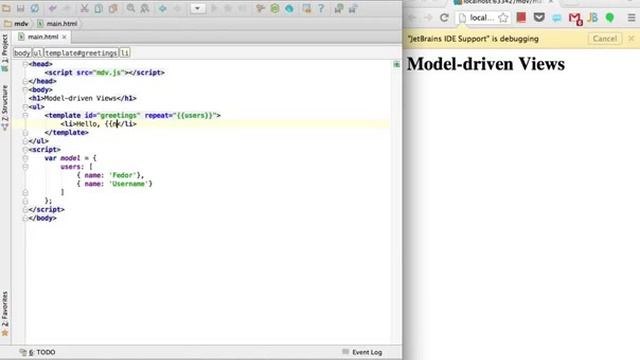This screenshot has width=640, height=360.
Task: Click the Save All toolbar icon
Action: (x=20, y=8)
